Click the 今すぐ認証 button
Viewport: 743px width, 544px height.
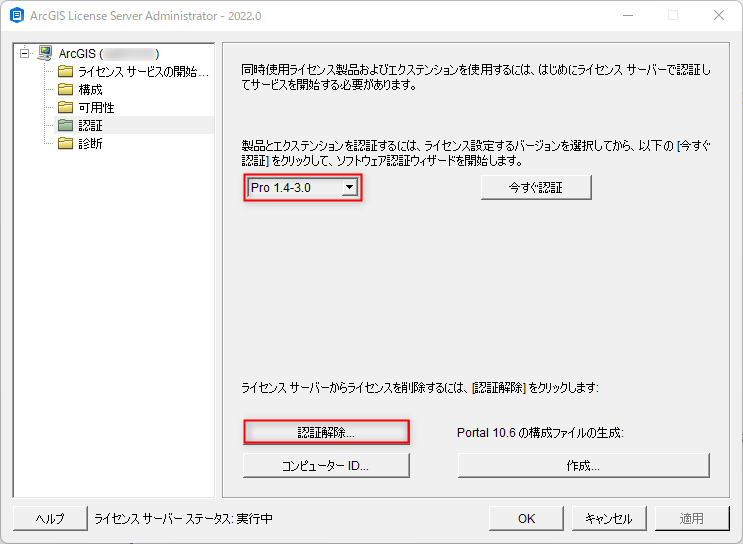tap(536, 188)
